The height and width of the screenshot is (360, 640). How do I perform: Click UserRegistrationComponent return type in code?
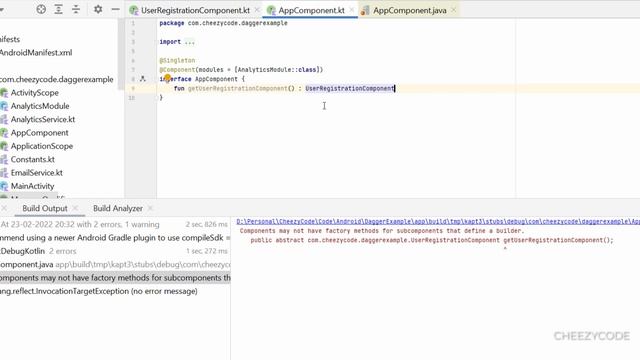[350, 89]
